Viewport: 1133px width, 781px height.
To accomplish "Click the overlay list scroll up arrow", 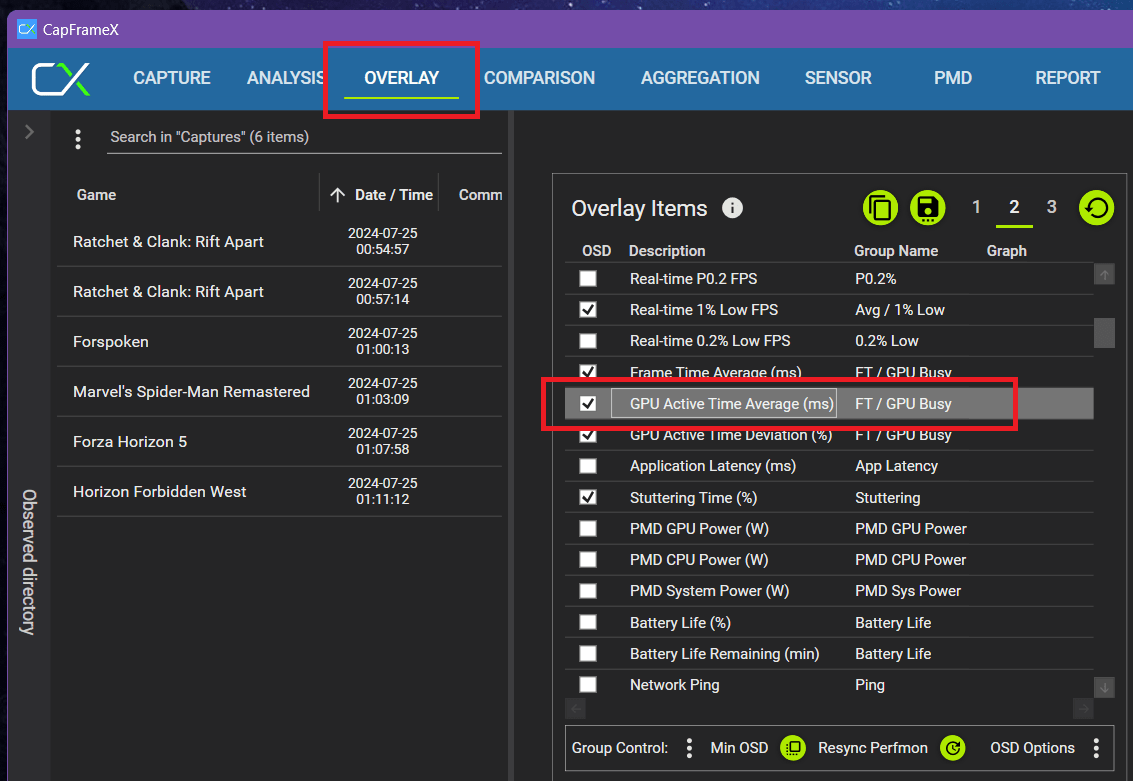I will pyautogui.click(x=1104, y=274).
